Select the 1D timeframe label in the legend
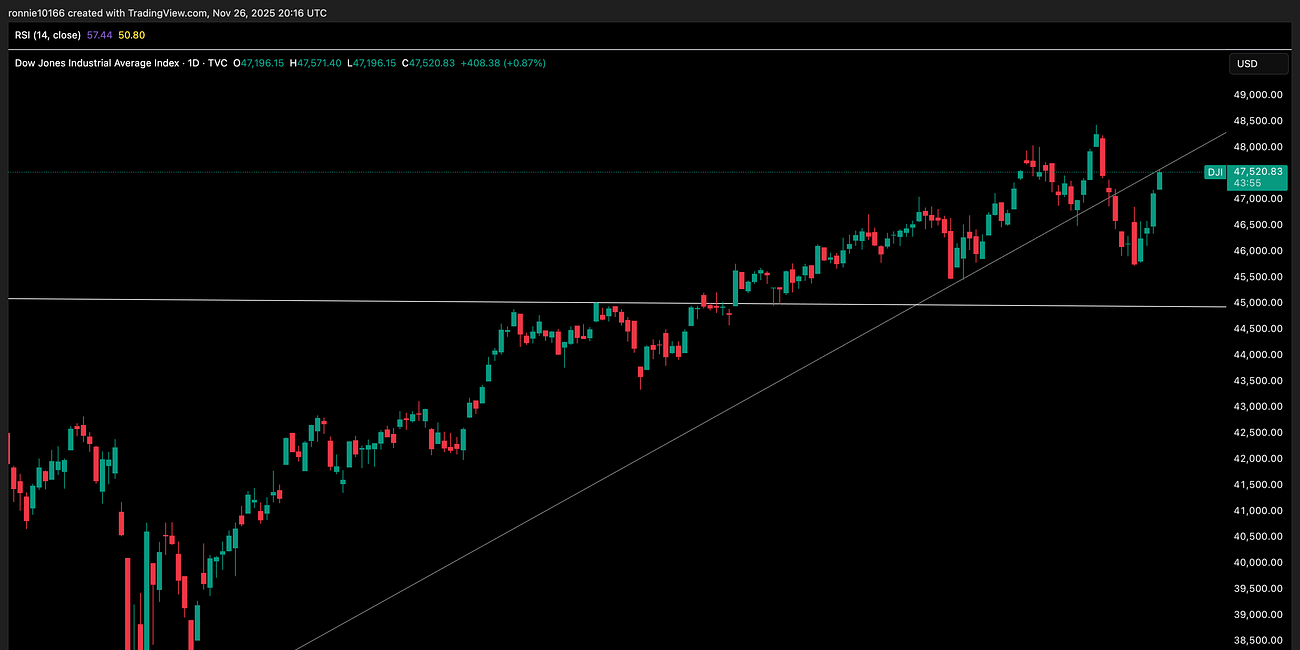Image resolution: width=1300 pixels, height=650 pixels. [x=194, y=62]
